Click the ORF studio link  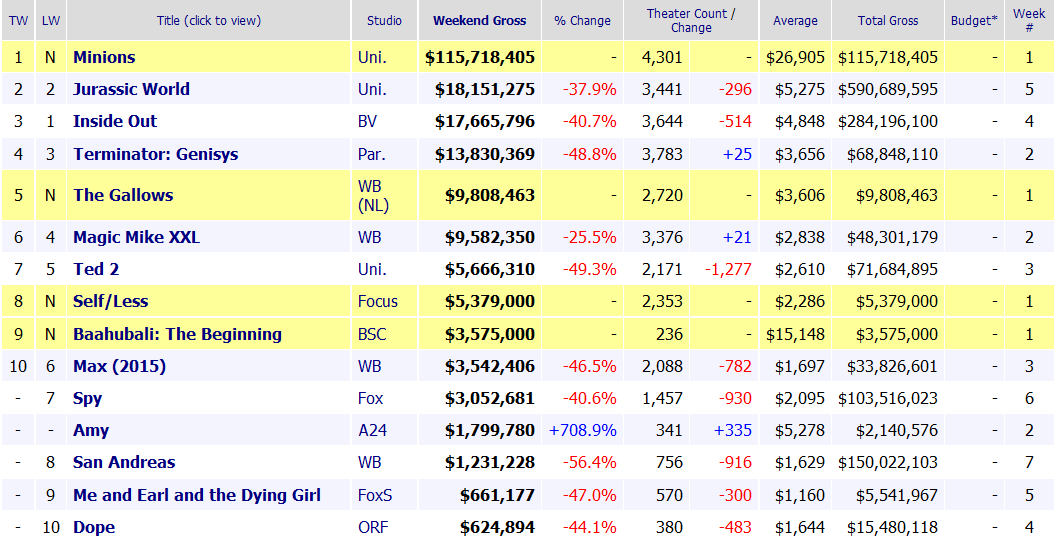click(373, 528)
